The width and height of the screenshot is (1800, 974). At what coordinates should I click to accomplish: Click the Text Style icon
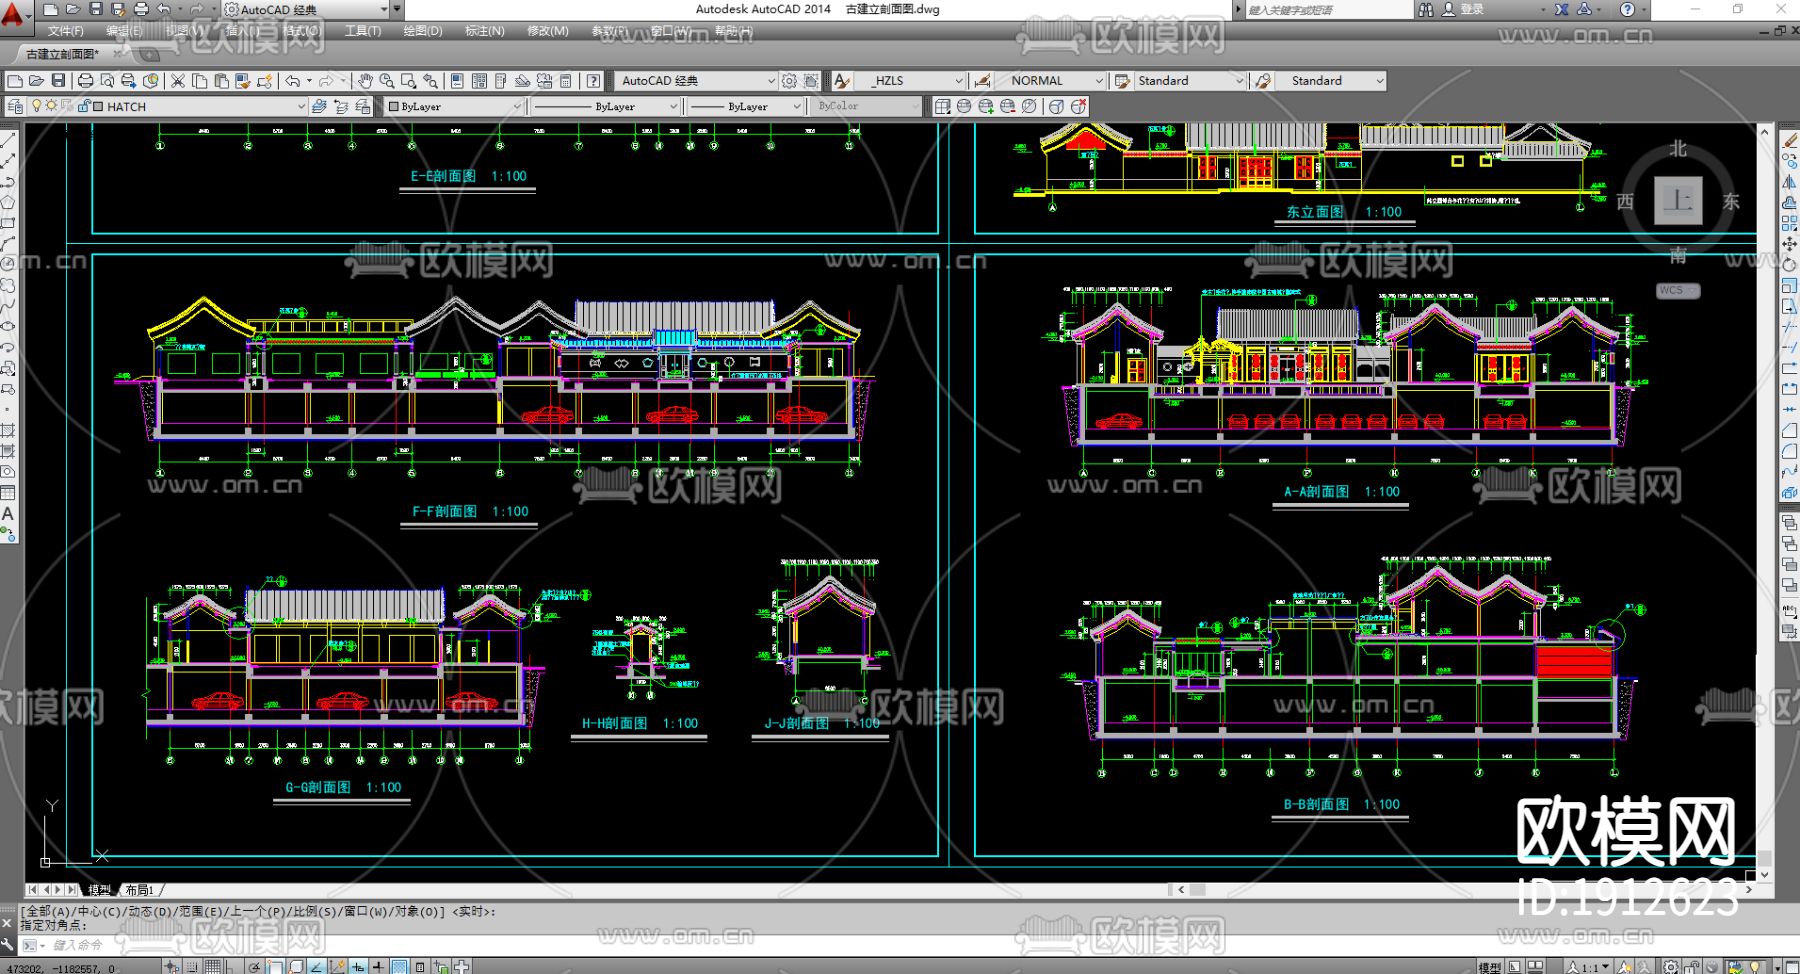pos(842,81)
